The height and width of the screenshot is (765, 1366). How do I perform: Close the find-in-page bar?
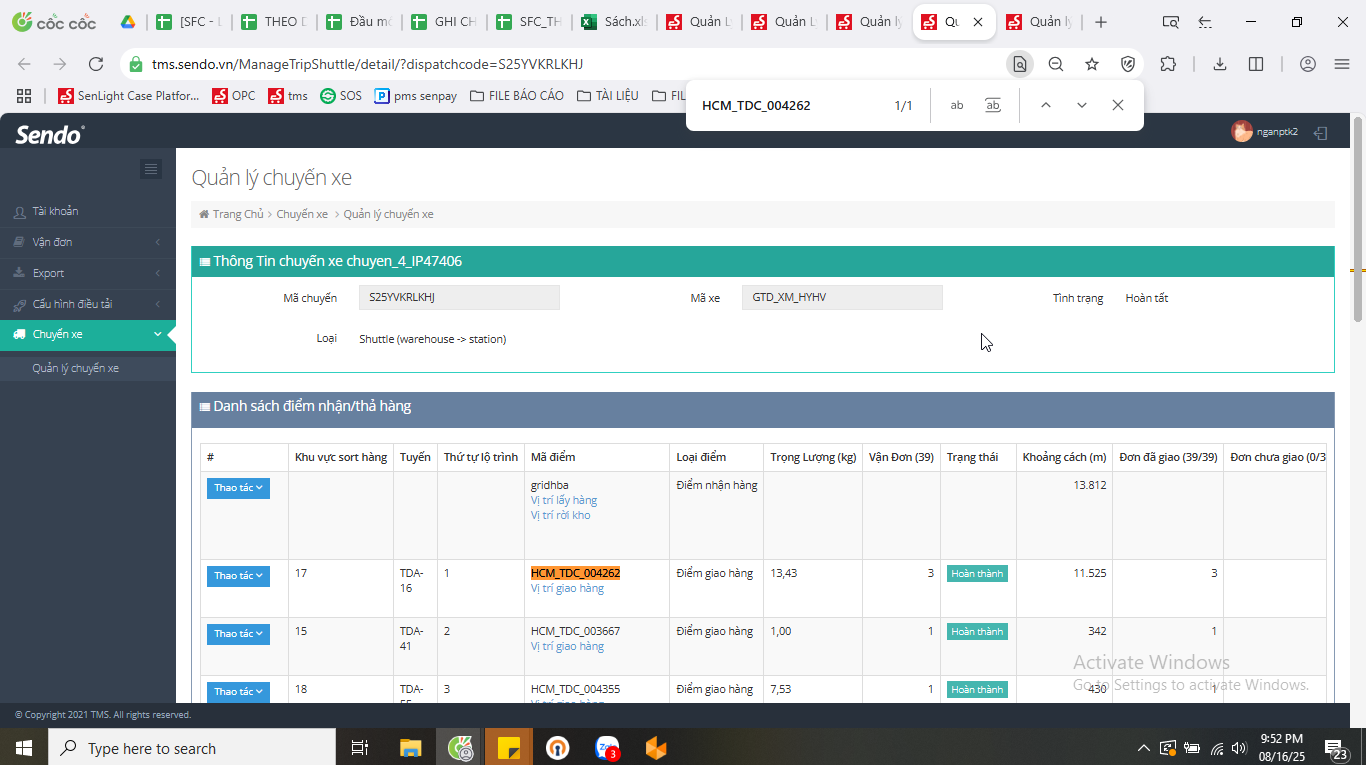pyautogui.click(x=1118, y=105)
